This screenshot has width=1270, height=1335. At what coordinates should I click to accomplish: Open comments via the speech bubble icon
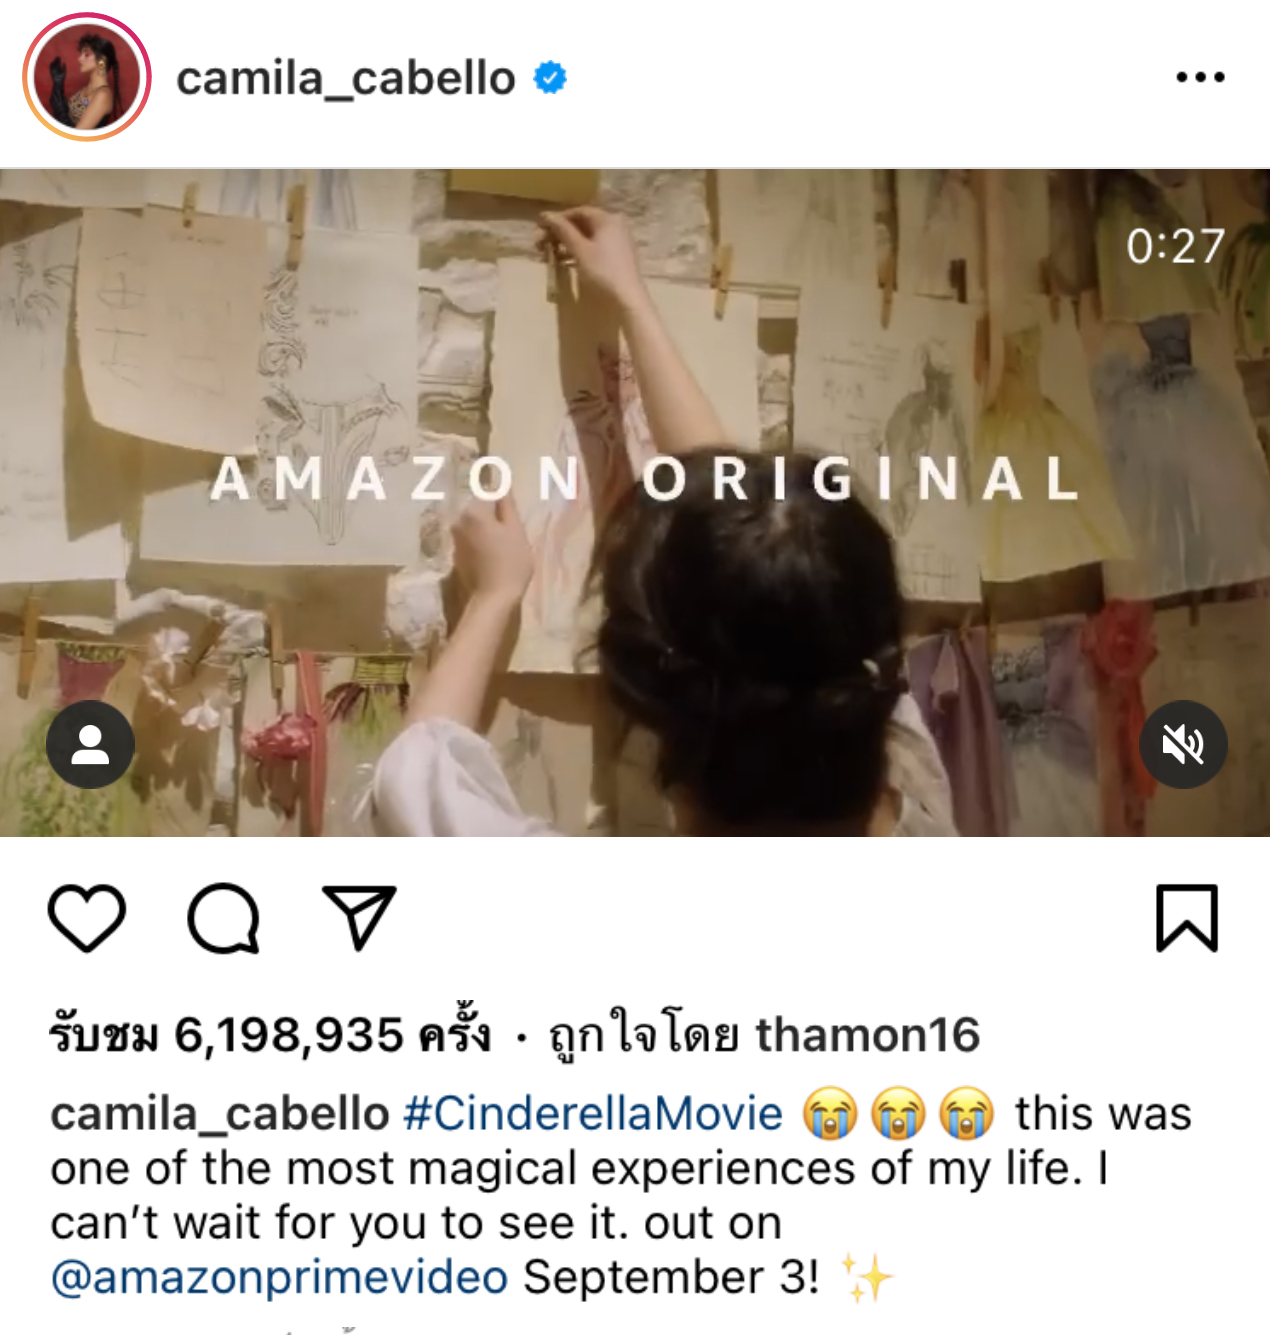tap(224, 917)
